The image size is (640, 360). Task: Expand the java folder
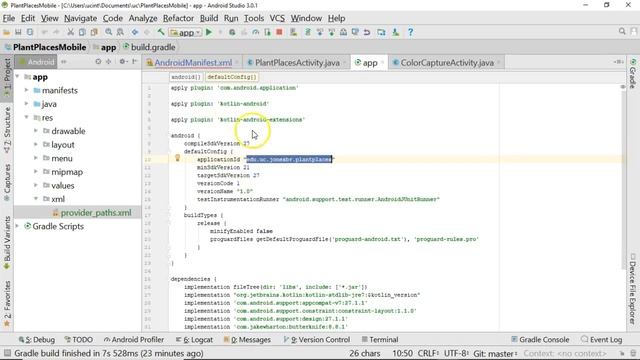[27, 104]
